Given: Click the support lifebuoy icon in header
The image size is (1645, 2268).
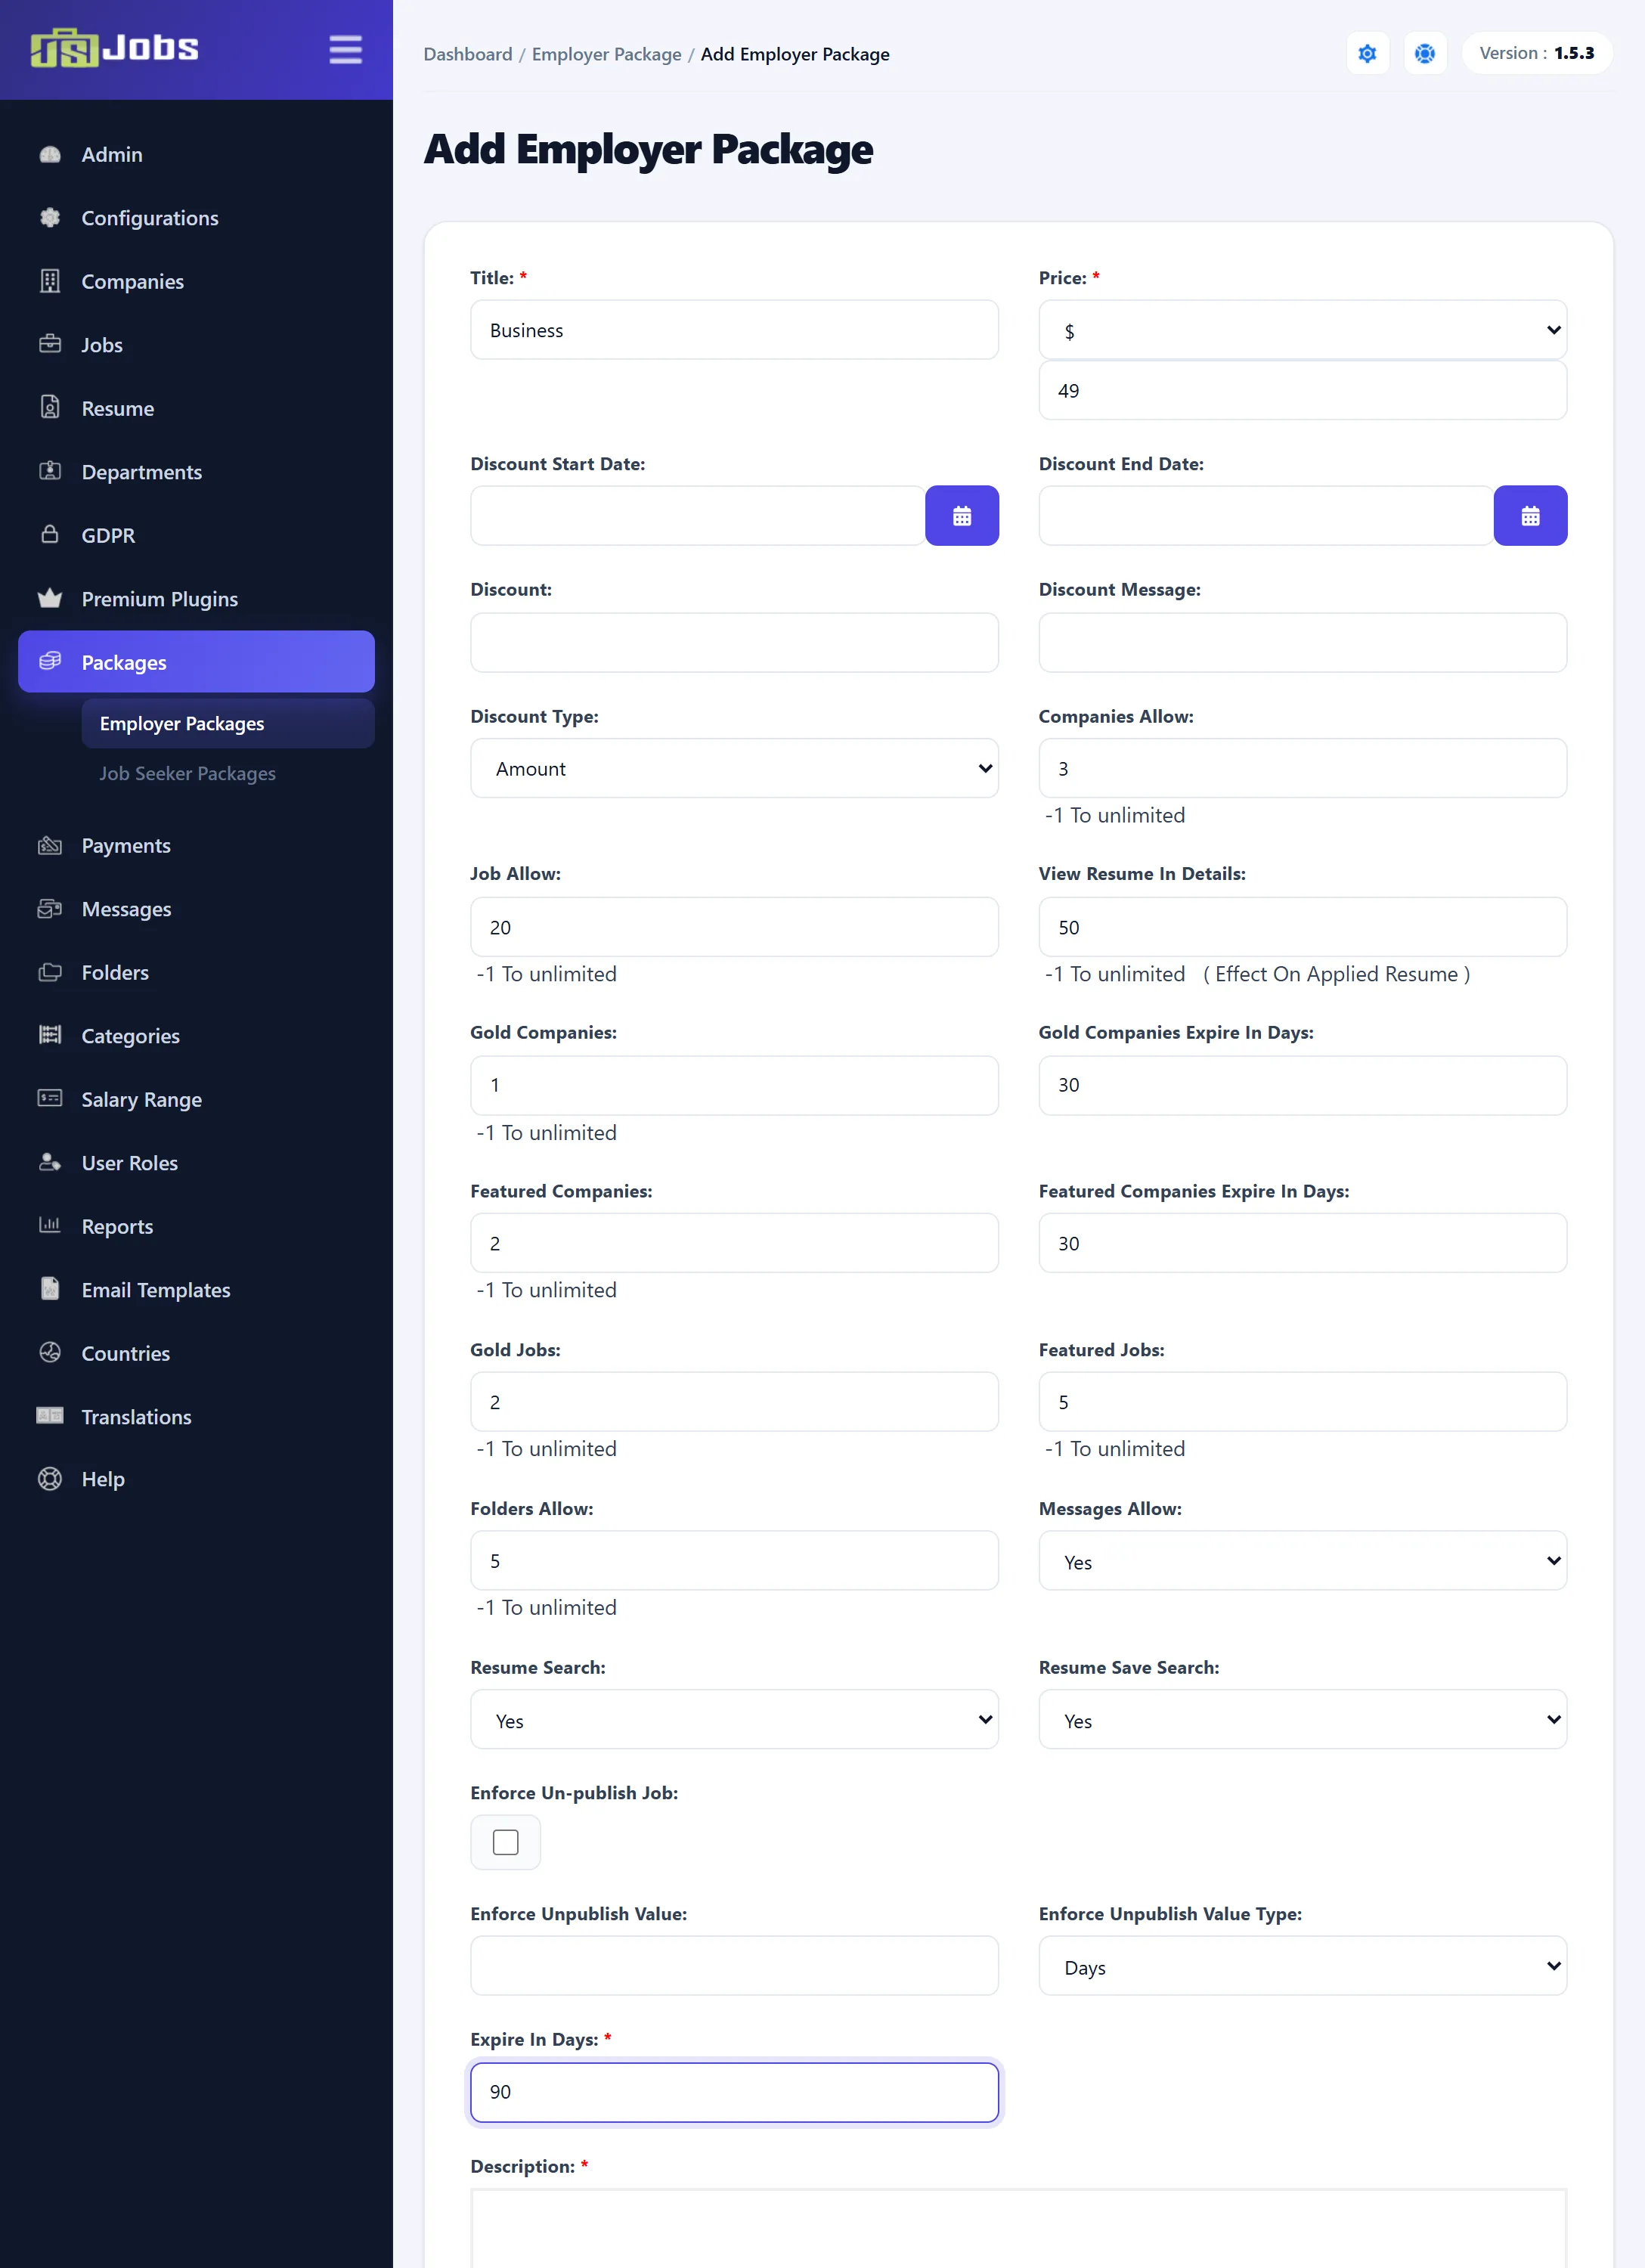Looking at the screenshot, I should coord(1424,53).
